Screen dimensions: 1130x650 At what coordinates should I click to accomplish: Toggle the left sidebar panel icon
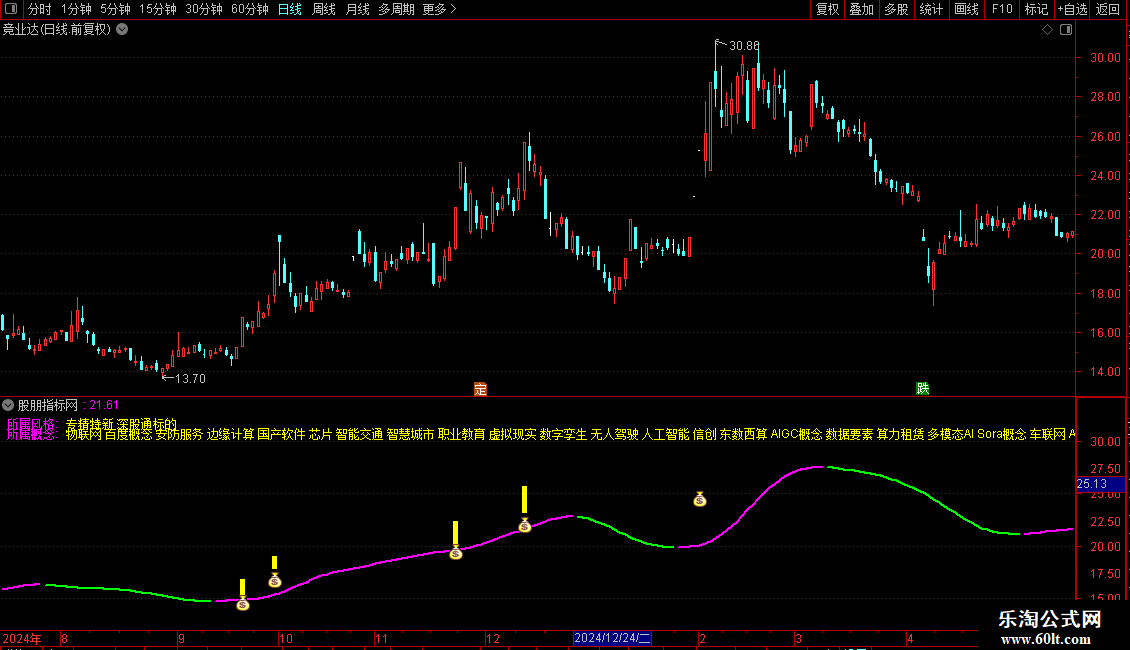point(11,9)
